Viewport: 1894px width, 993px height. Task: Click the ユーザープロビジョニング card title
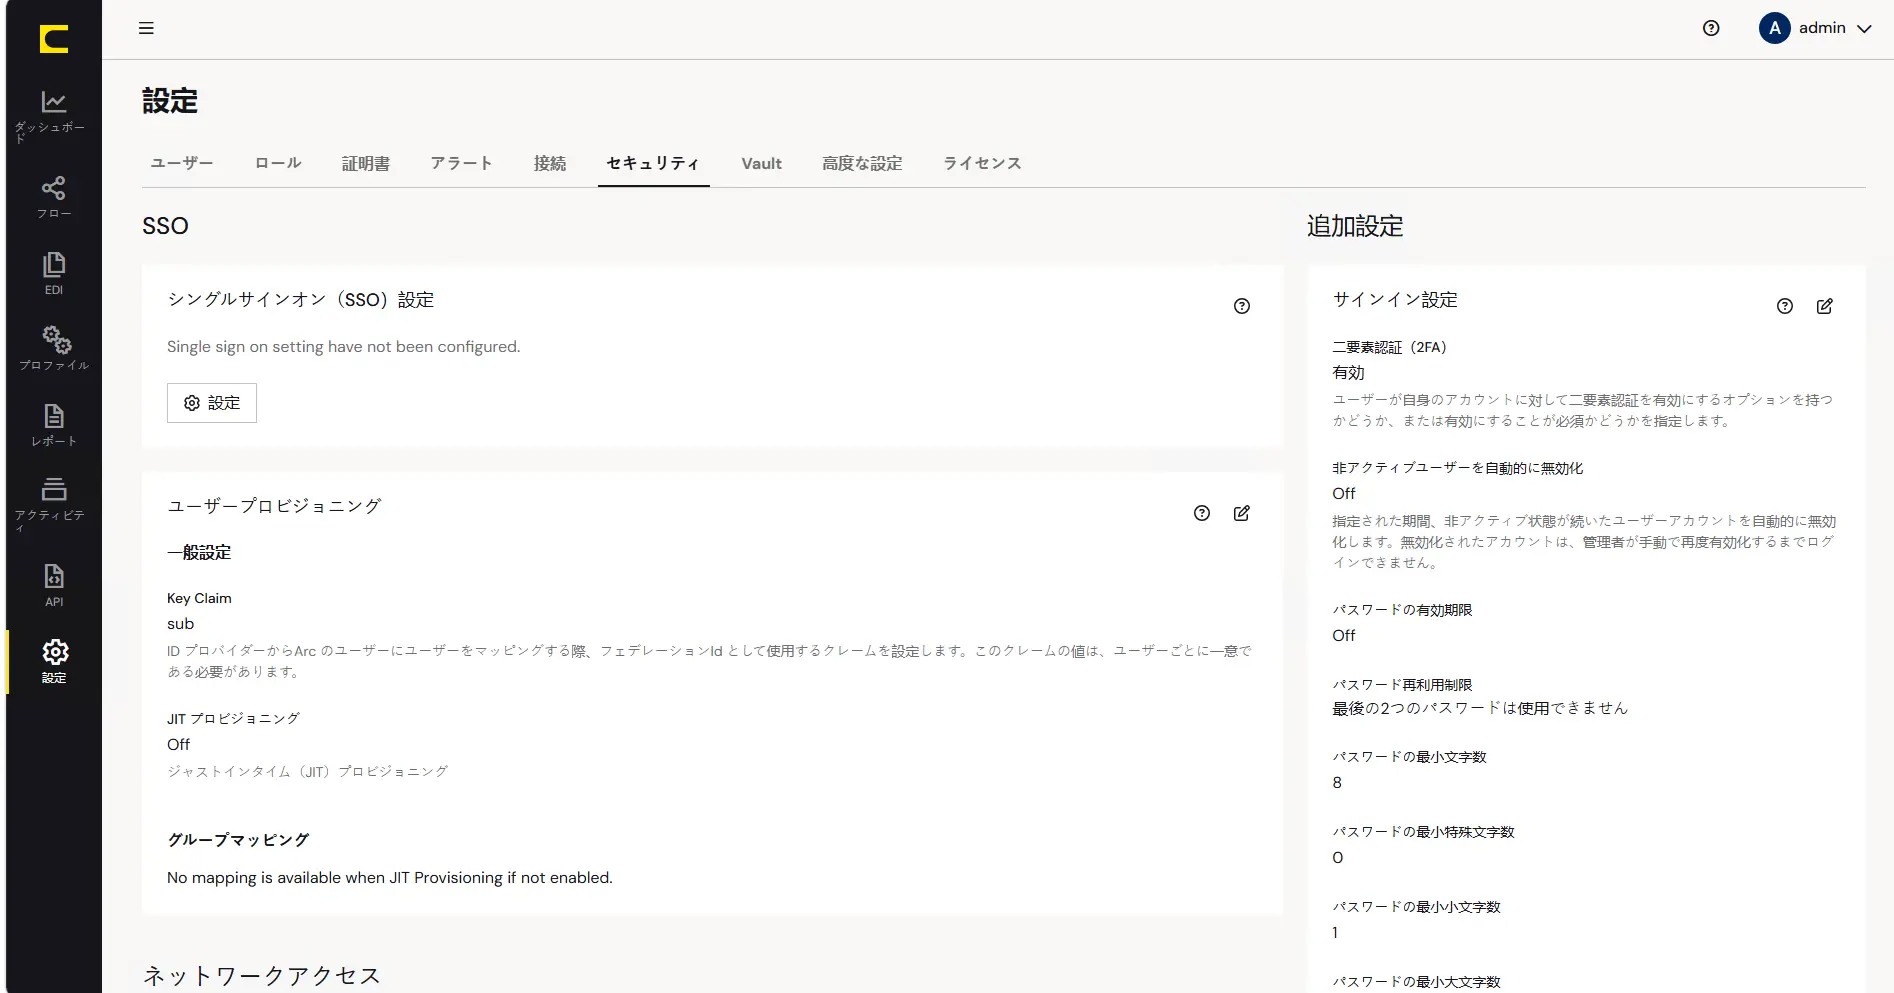tap(275, 506)
